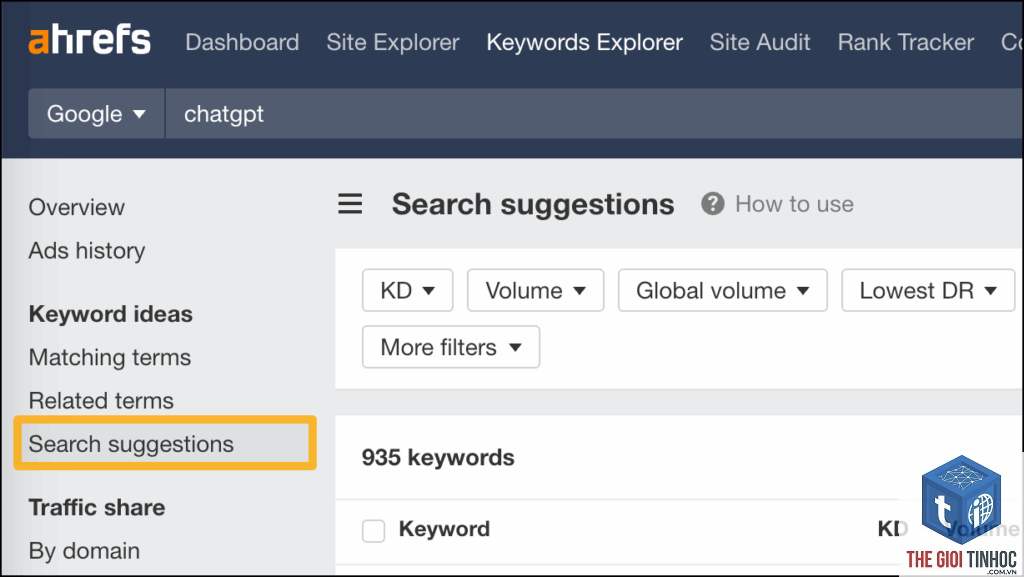The image size is (1024, 577).
Task: Toggle the hamburger sidebar menu icon
Action: pyautogui.click(x=350, y=204)
